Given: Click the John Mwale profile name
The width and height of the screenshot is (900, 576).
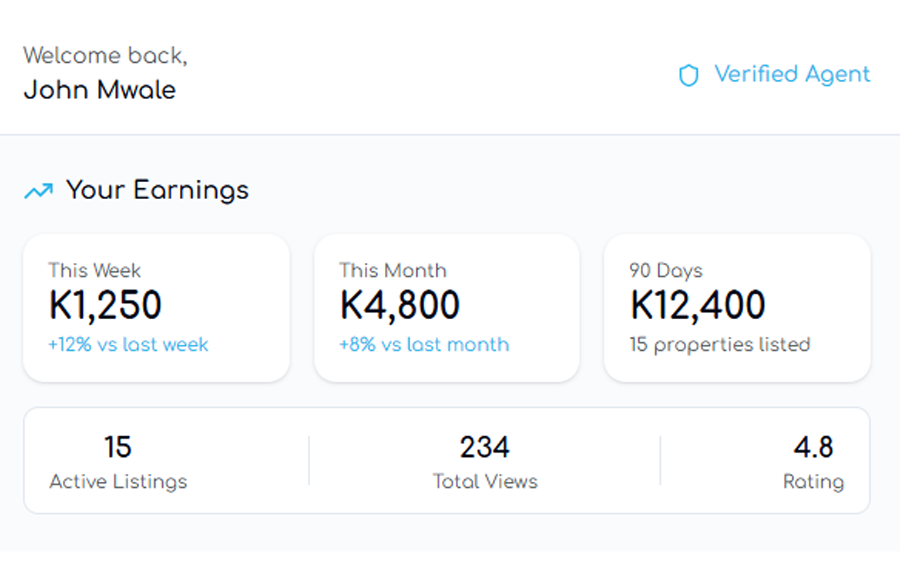Looking at the screenshot, I should click(x=99, y=90).
